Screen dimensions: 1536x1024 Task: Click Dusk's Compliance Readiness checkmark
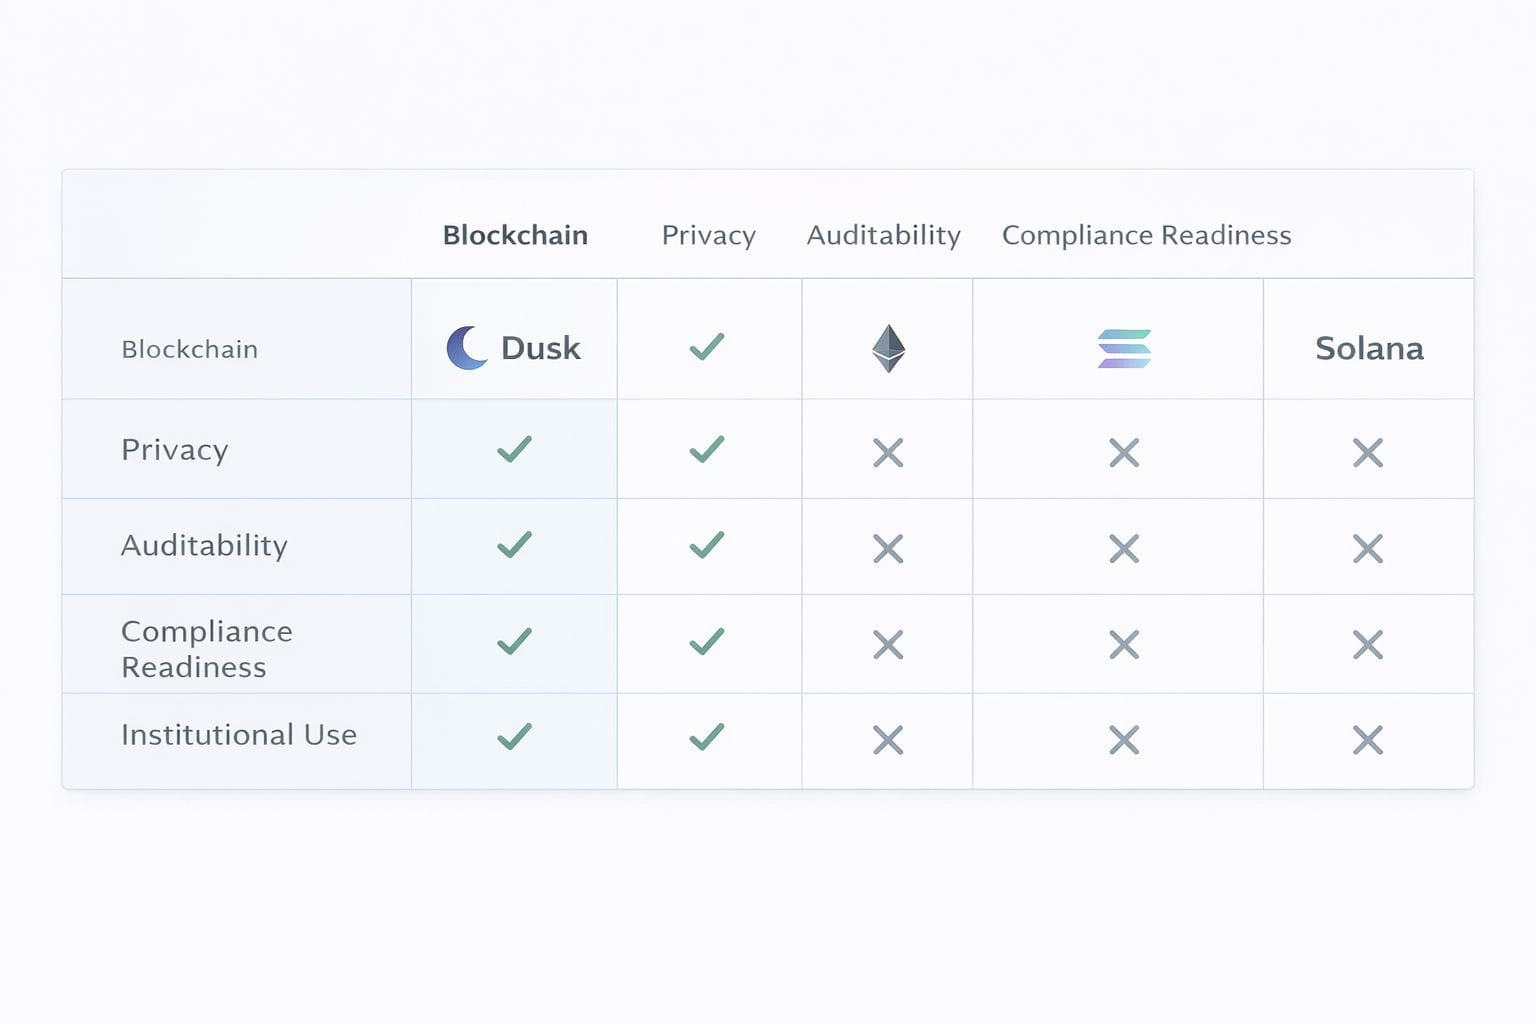point(514,641)
